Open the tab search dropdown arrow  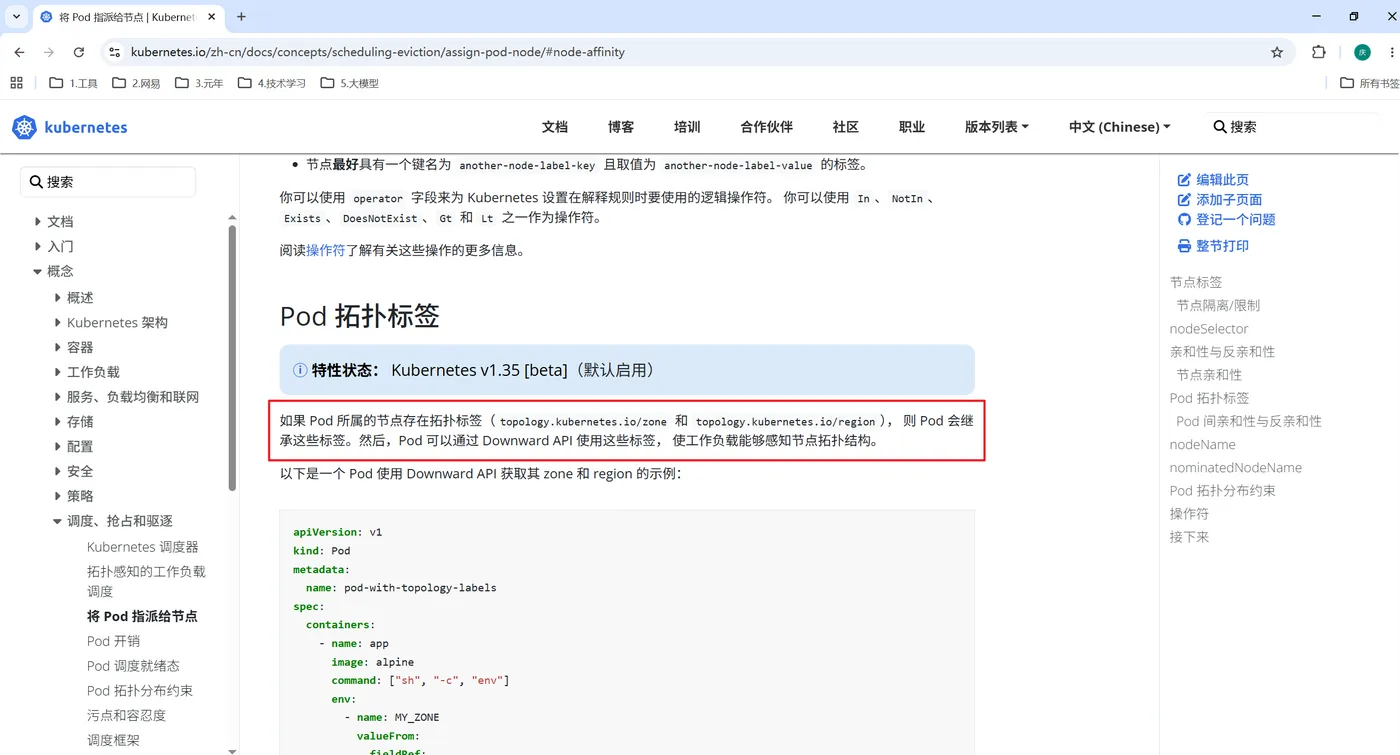point(17,17)
